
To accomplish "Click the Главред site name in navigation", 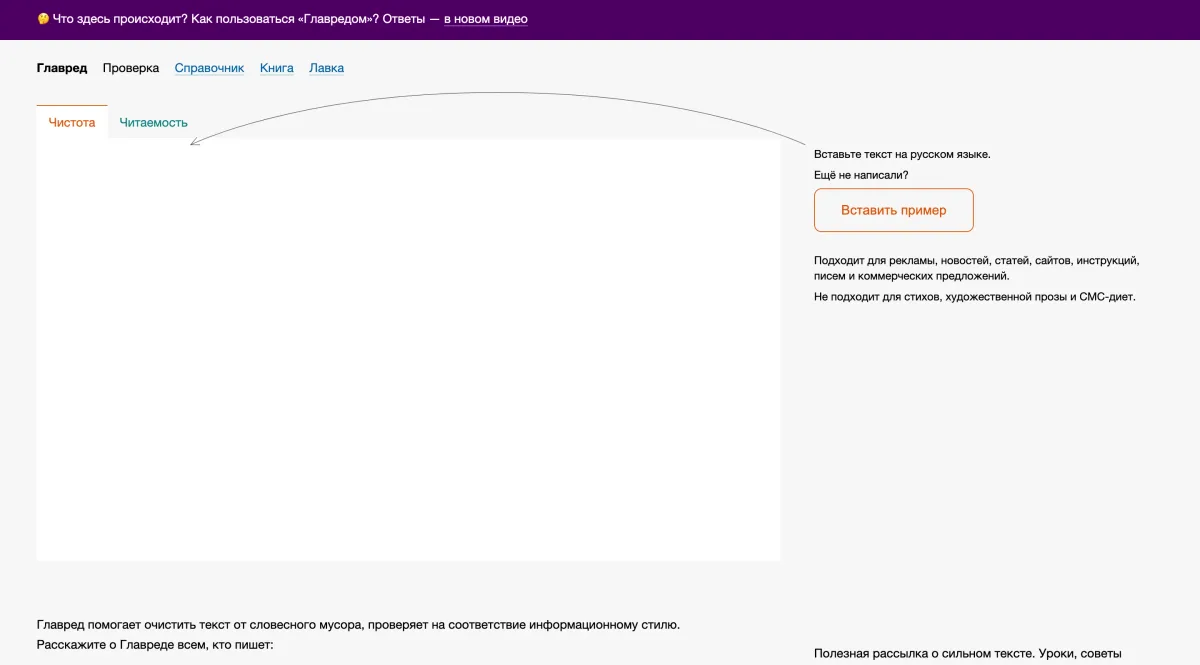I will [x=62, y=68].
